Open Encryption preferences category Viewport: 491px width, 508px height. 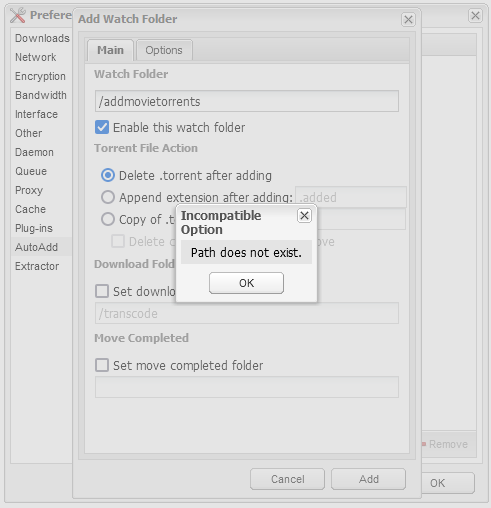(41, 76)
